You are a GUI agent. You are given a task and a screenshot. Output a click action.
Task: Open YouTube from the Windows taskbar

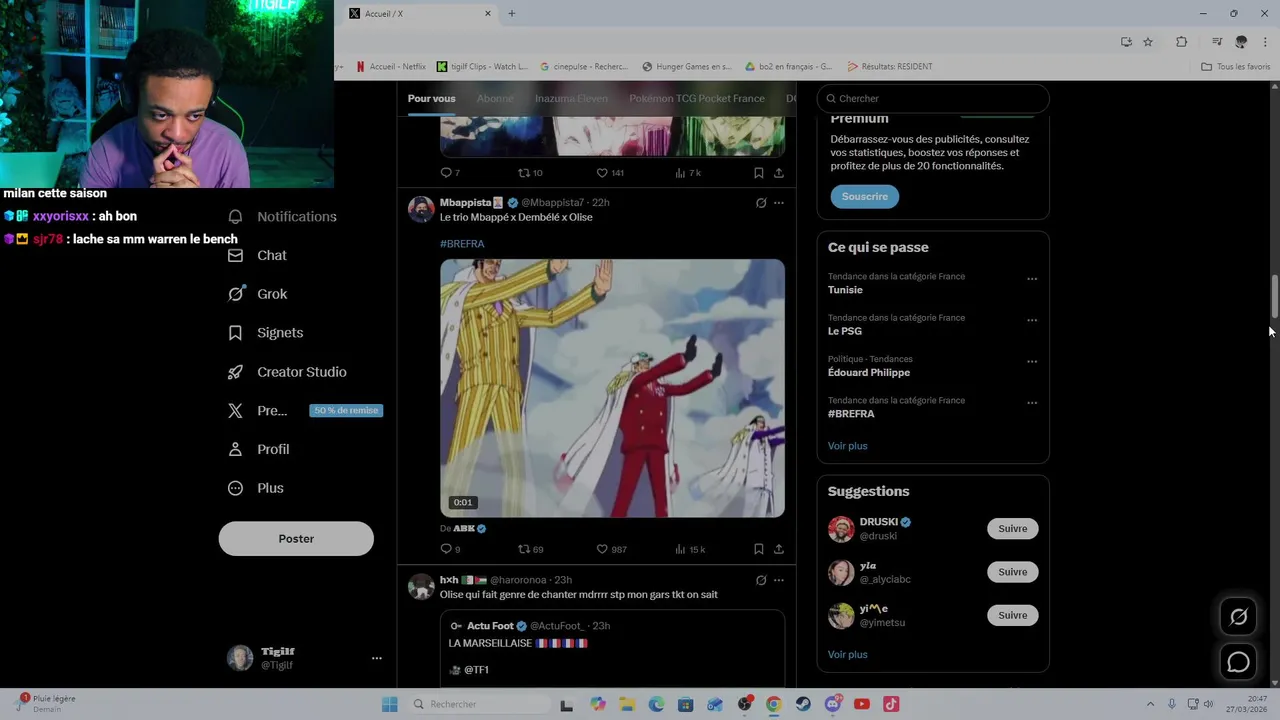(862, 704)
